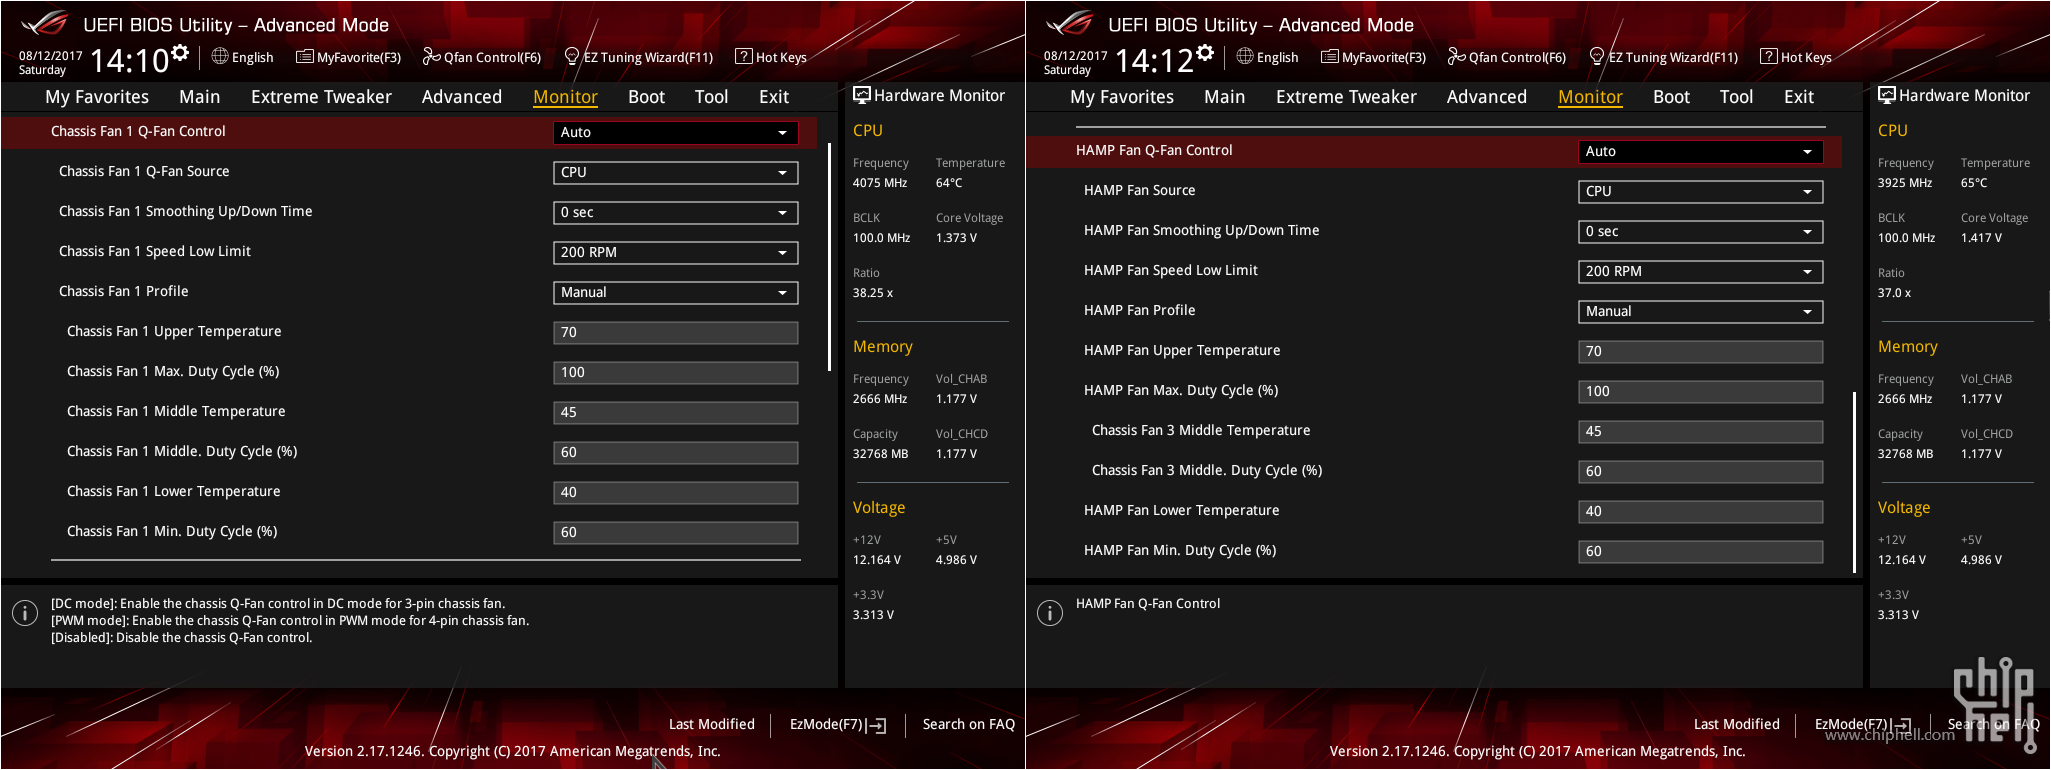Click HAMP Fan Max. Duty Cycle field
Viewport: 2051px width, 770px height.
(x=1701, y=391)
